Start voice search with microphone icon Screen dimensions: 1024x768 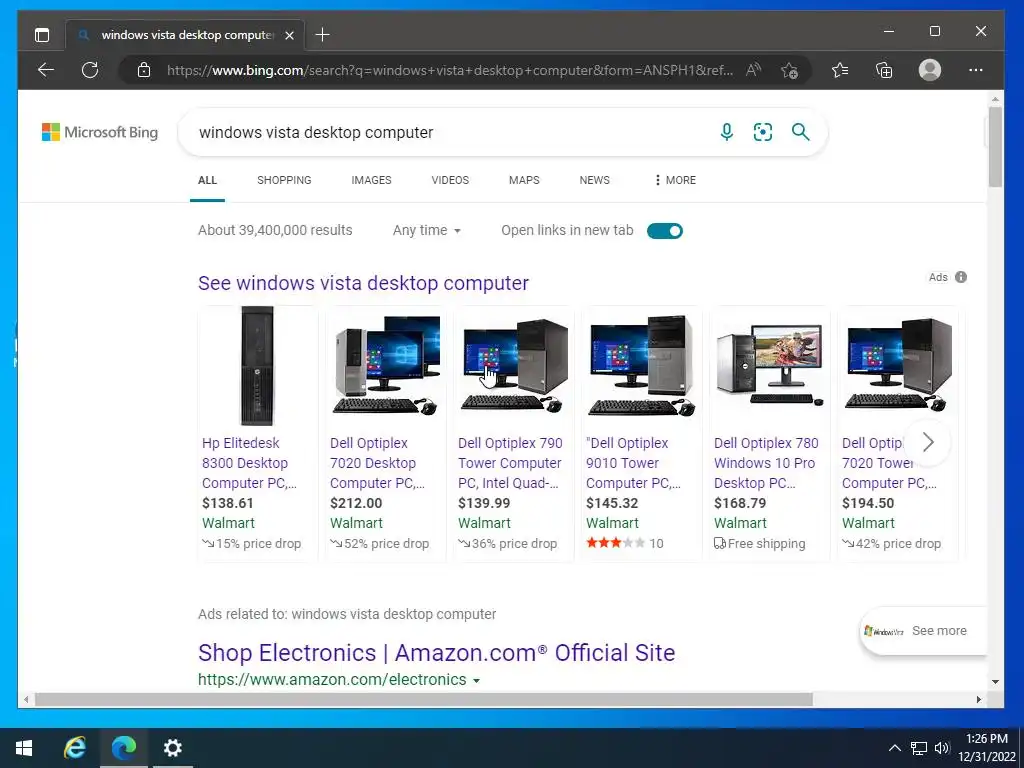pyautogui.click(x=727, y=132)
